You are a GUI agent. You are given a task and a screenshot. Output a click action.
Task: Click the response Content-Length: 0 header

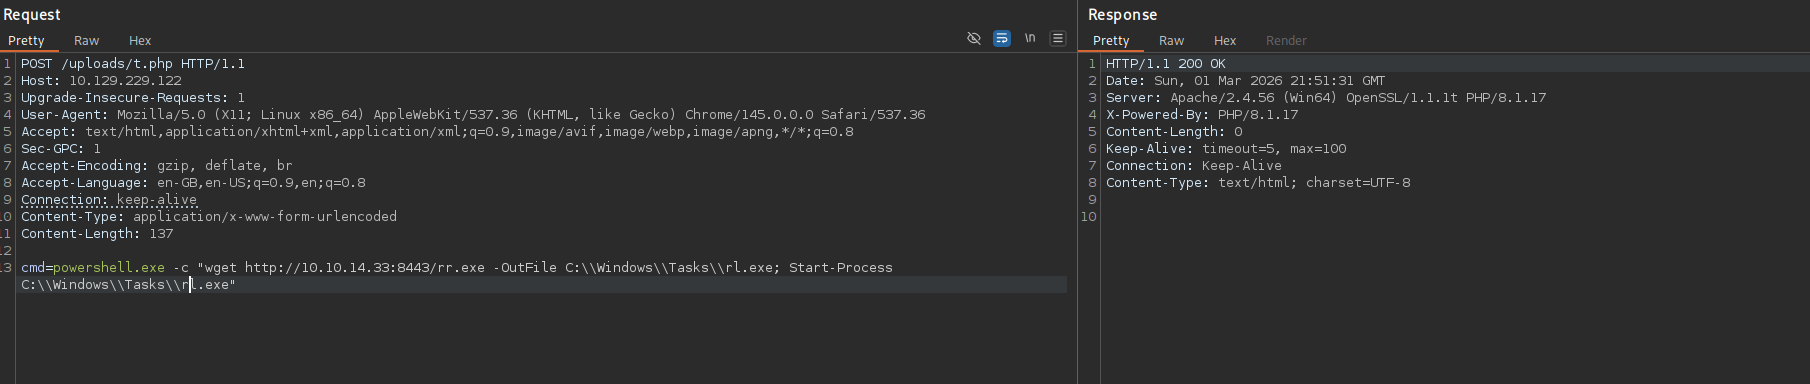[x=1174, y=131]
